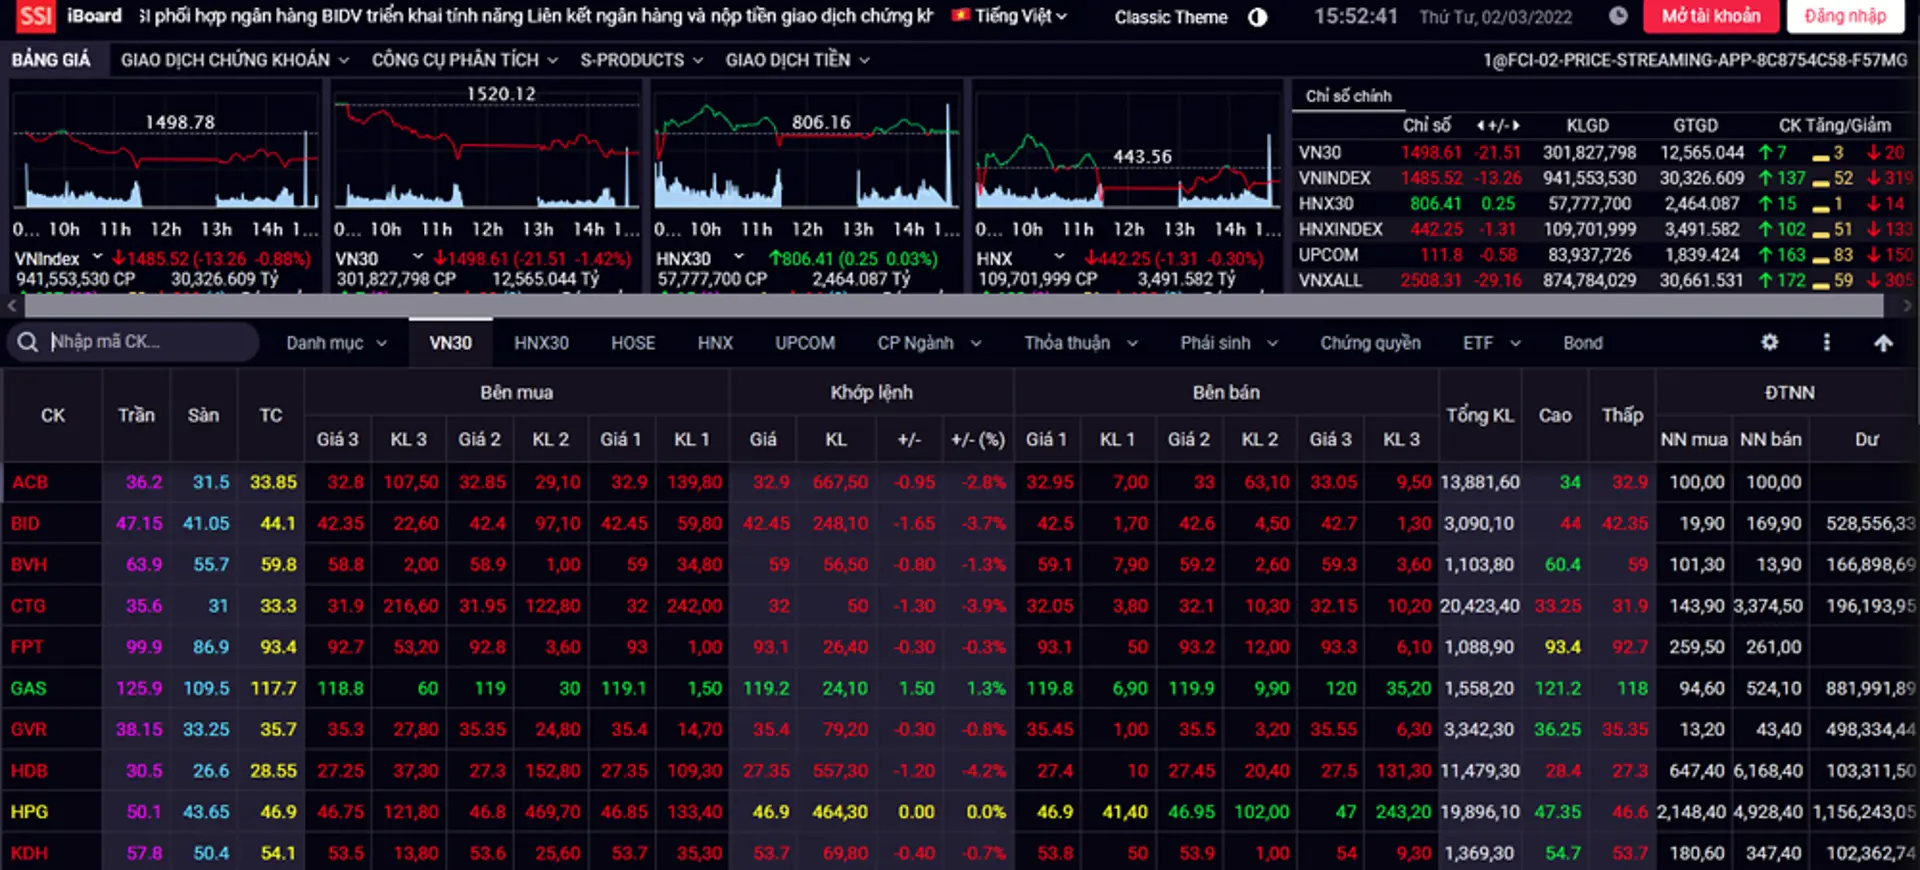
Task: Click the ACB stock symbol
Action: pos(30,482)
